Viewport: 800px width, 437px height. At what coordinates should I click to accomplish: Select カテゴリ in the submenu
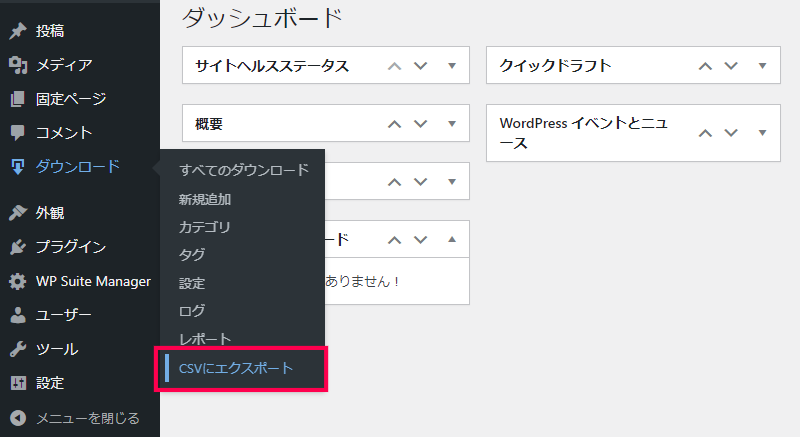[x=205, y=227]
